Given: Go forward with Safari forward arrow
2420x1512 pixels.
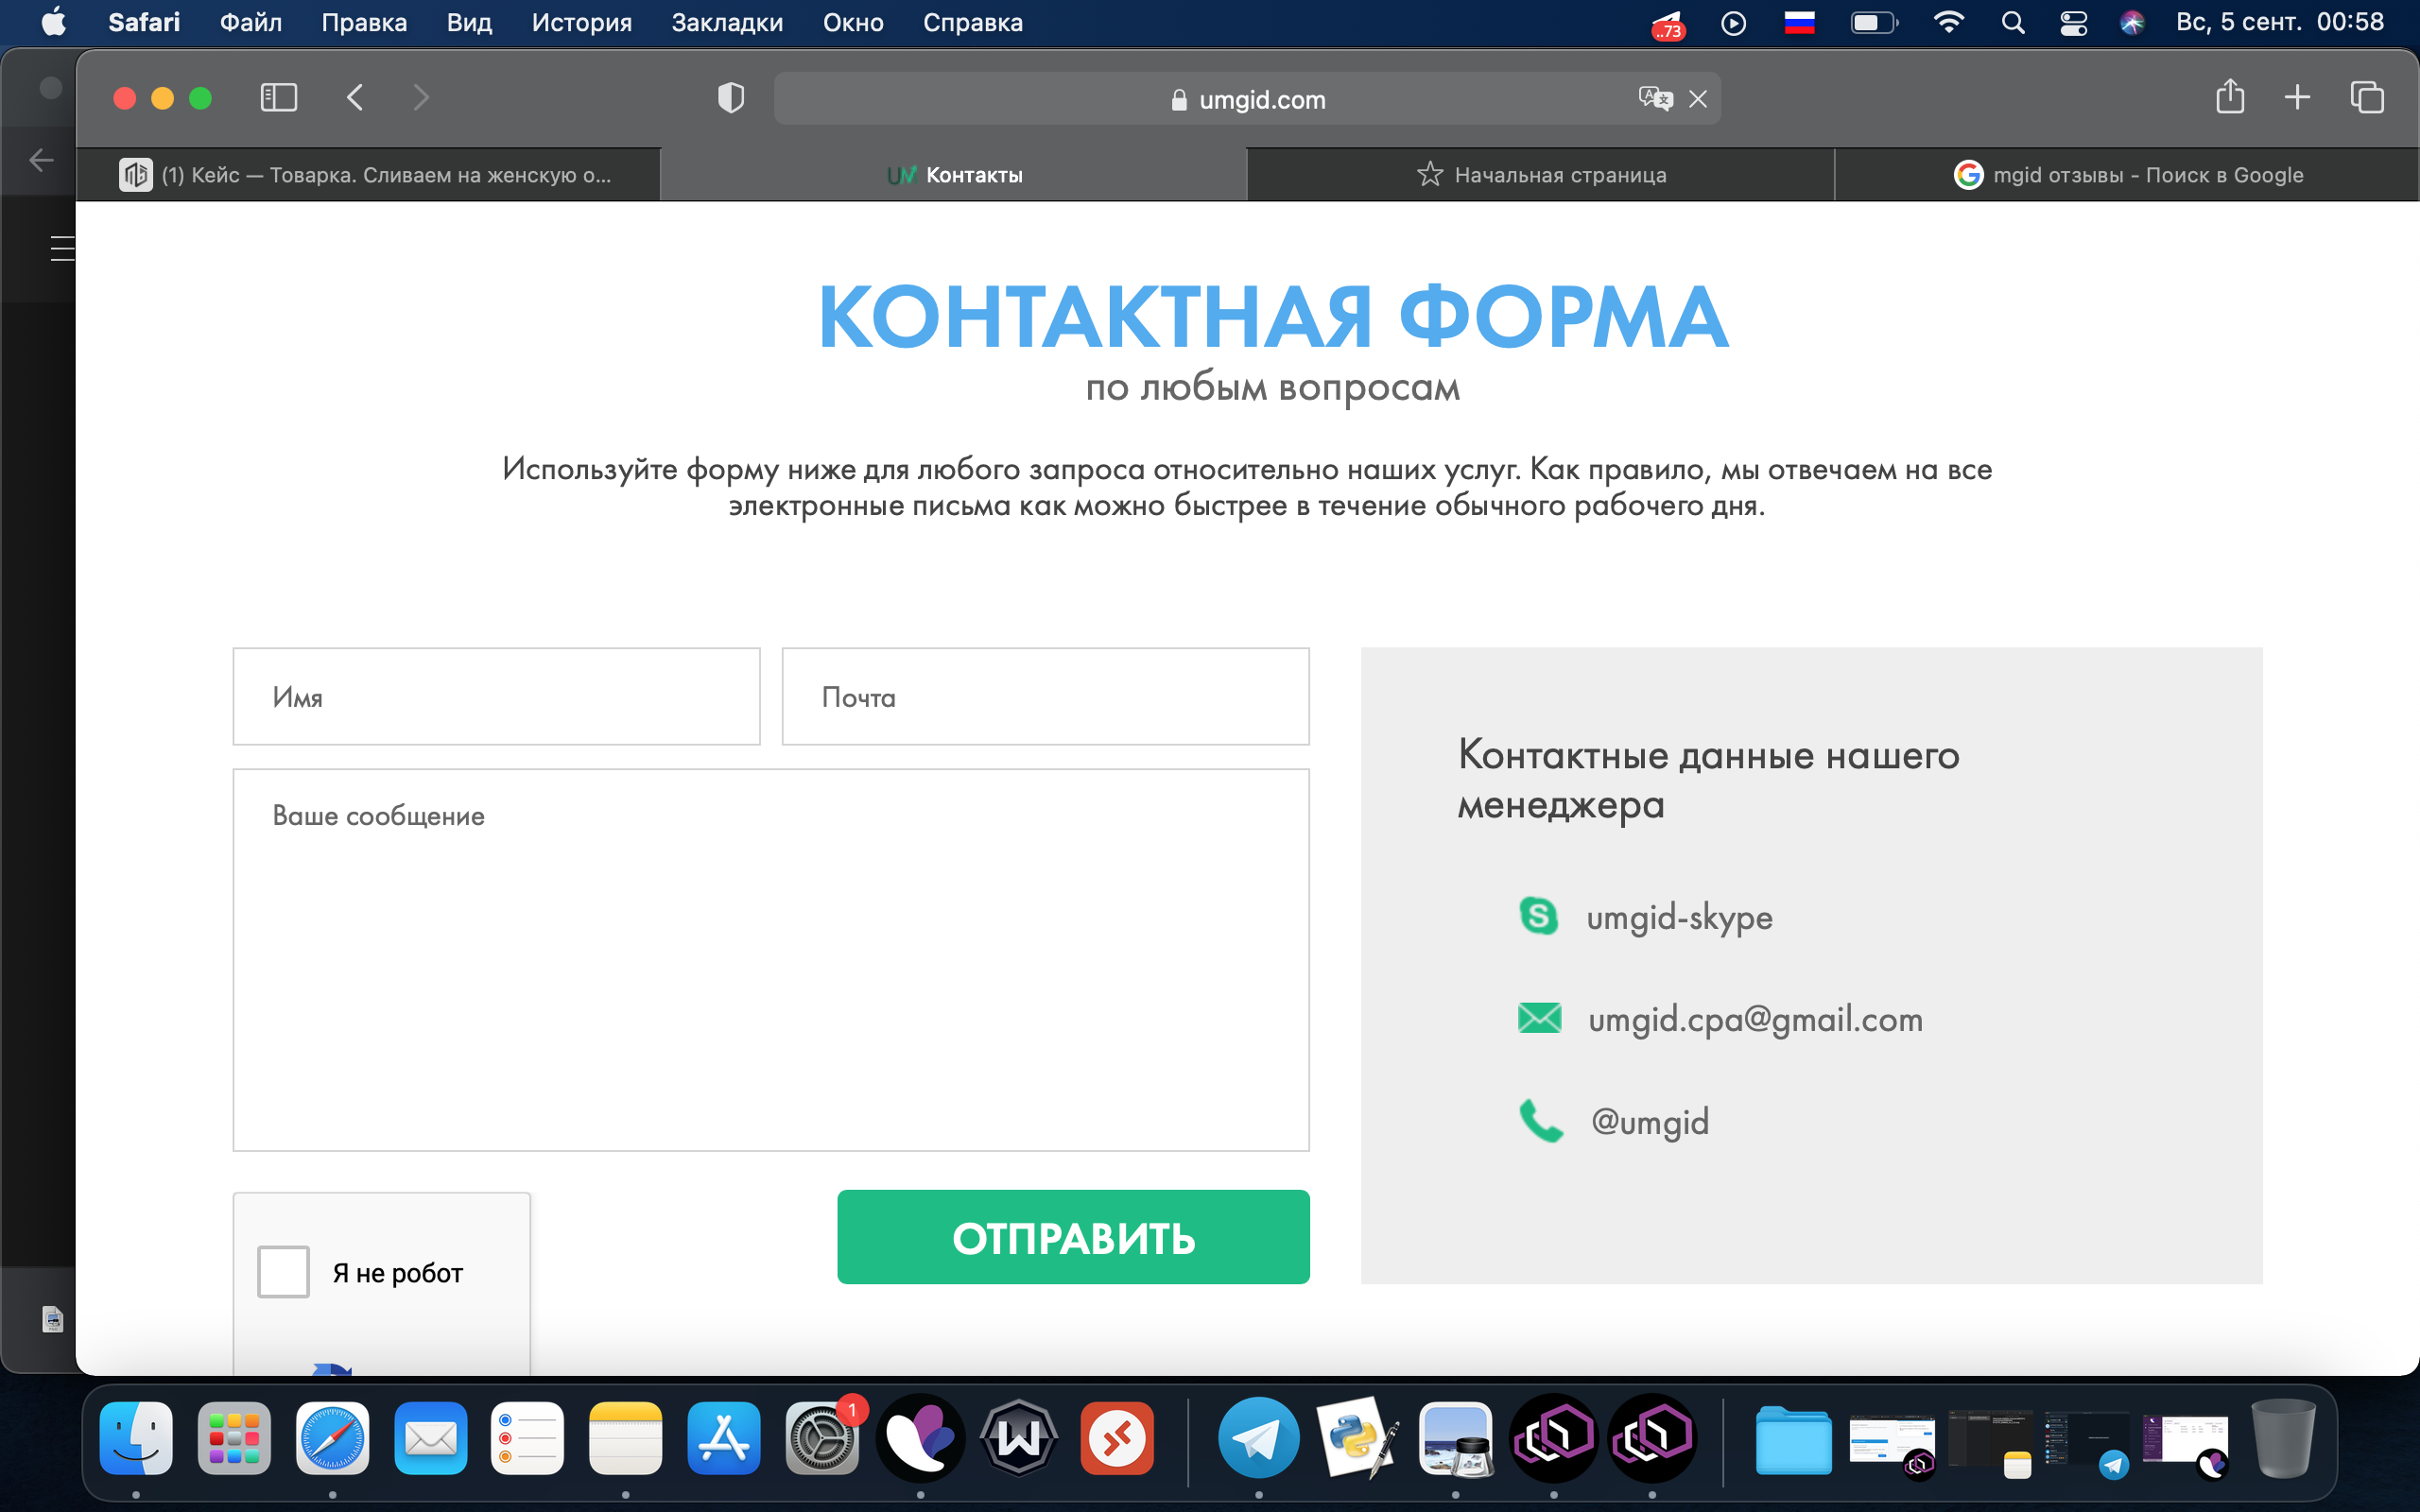Looking at the screenshot, I should pos(421,98).
